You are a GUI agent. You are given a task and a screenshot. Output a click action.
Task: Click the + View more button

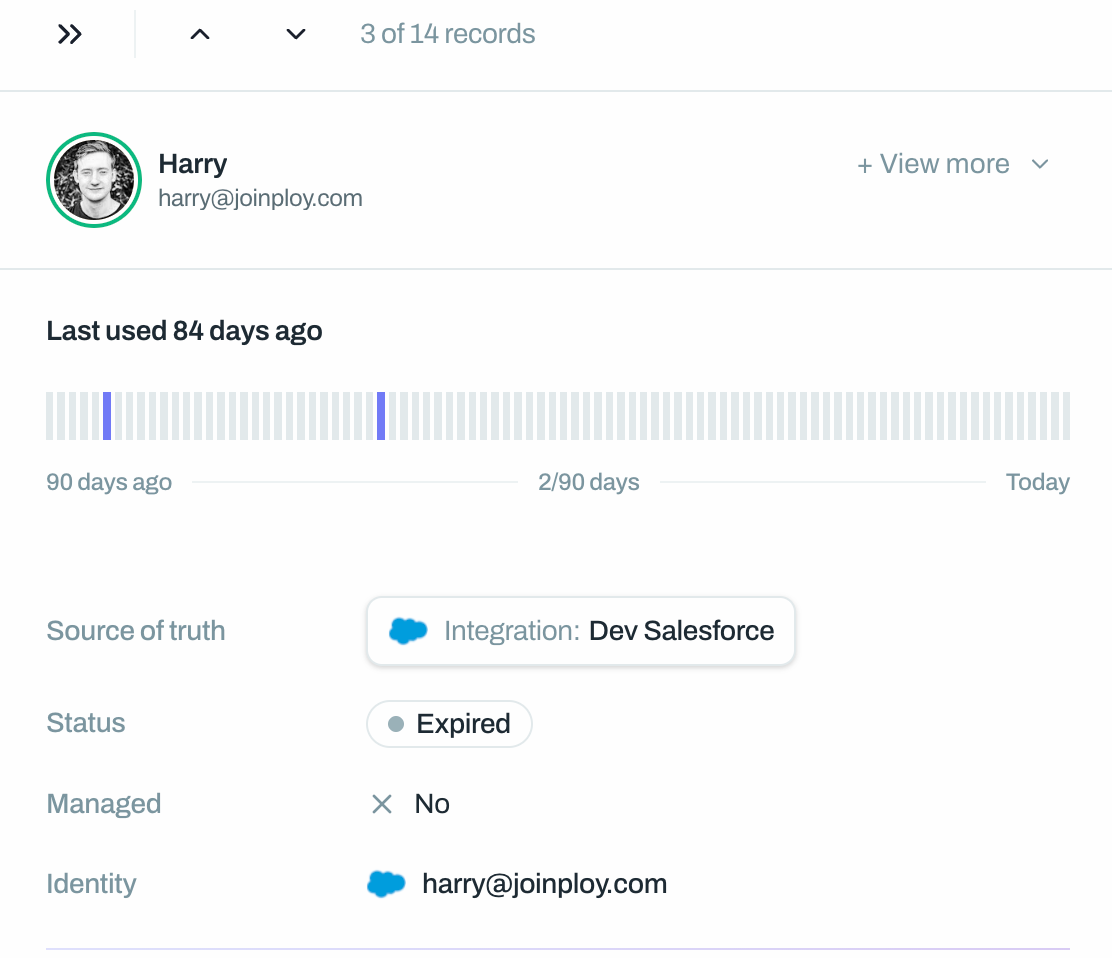tap(934, 164)
